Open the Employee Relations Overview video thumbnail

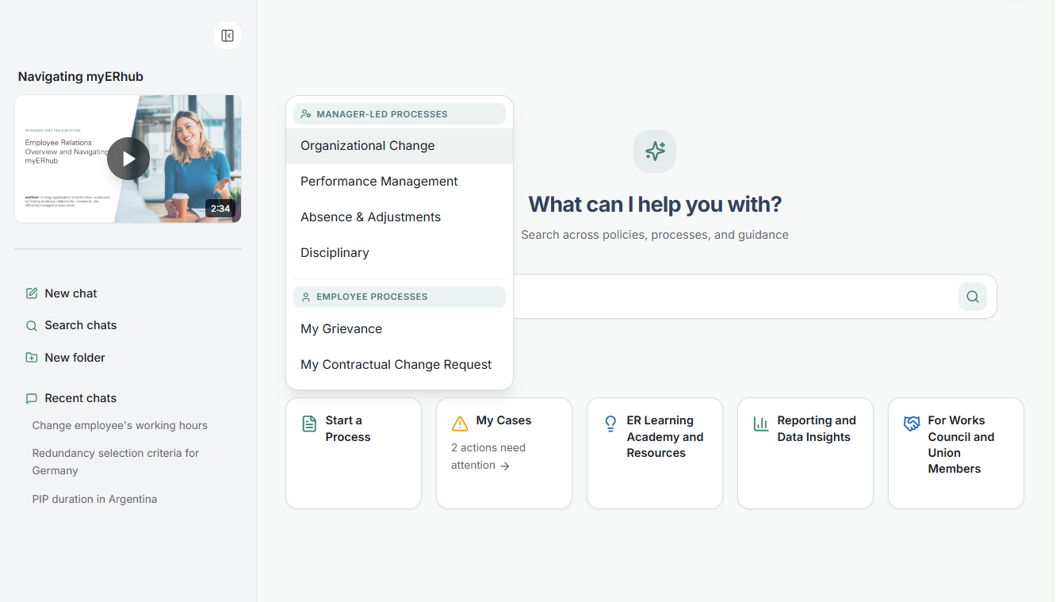pyautogui.click(x=128, y=159)
